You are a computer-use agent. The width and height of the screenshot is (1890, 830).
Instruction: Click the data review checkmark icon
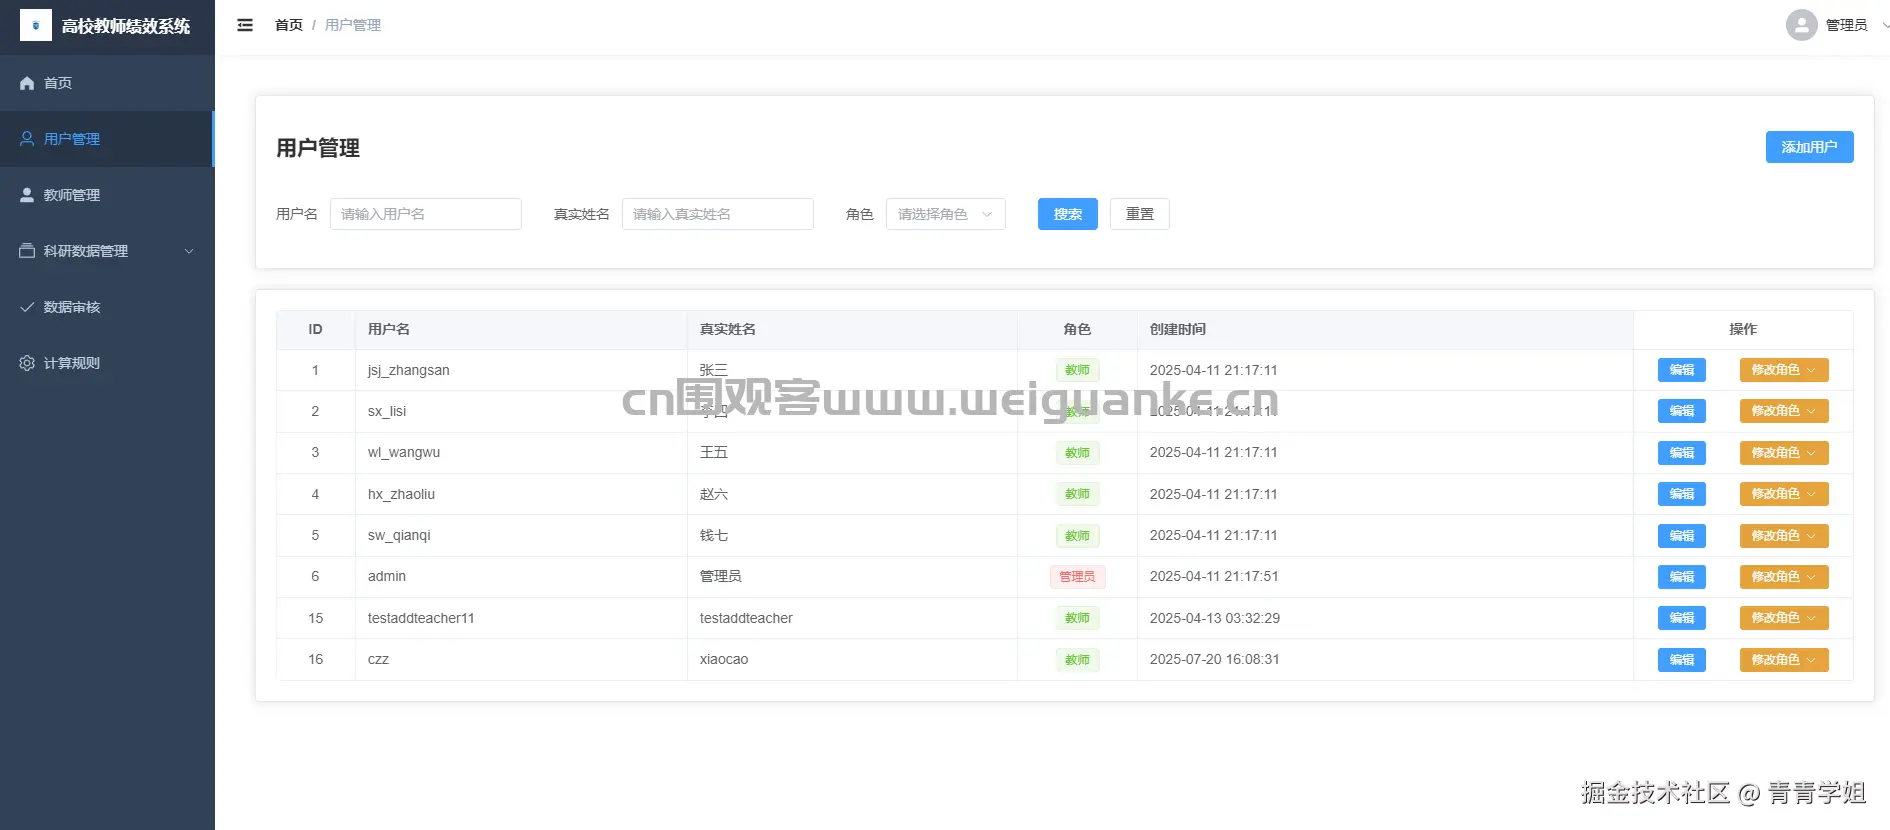pos(27,307)
